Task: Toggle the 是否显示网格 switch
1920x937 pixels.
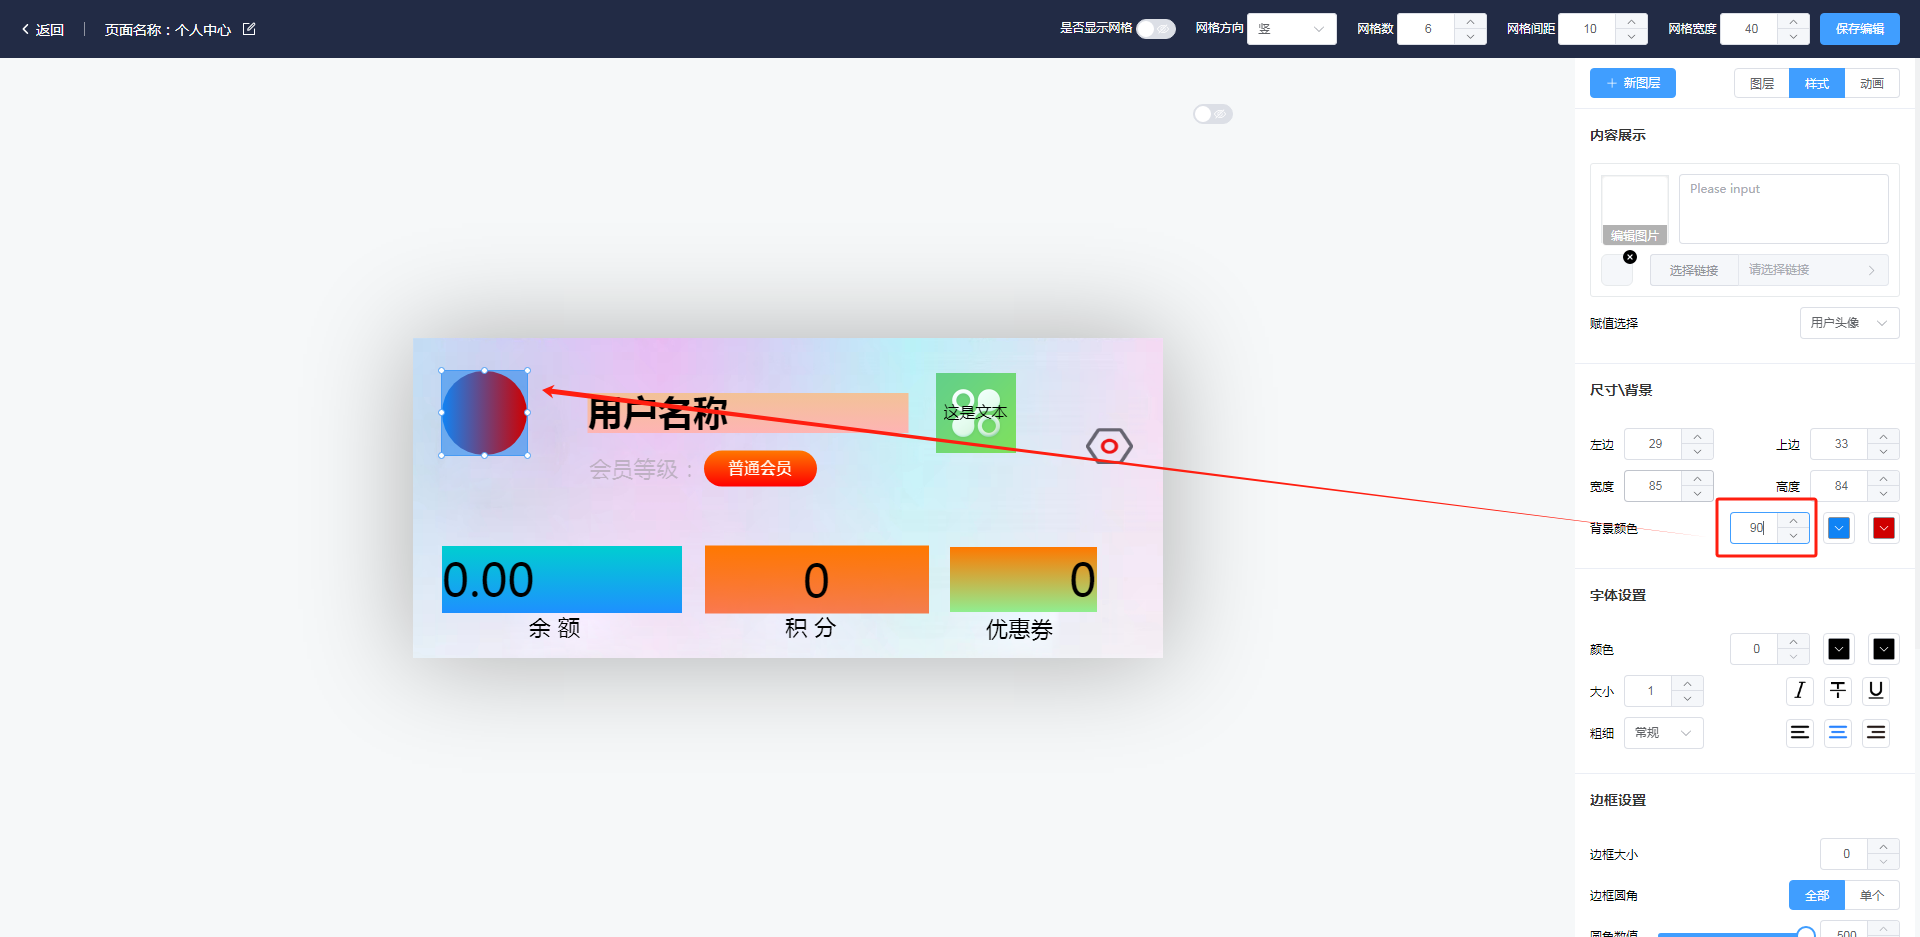Action: click(1155, 29)
